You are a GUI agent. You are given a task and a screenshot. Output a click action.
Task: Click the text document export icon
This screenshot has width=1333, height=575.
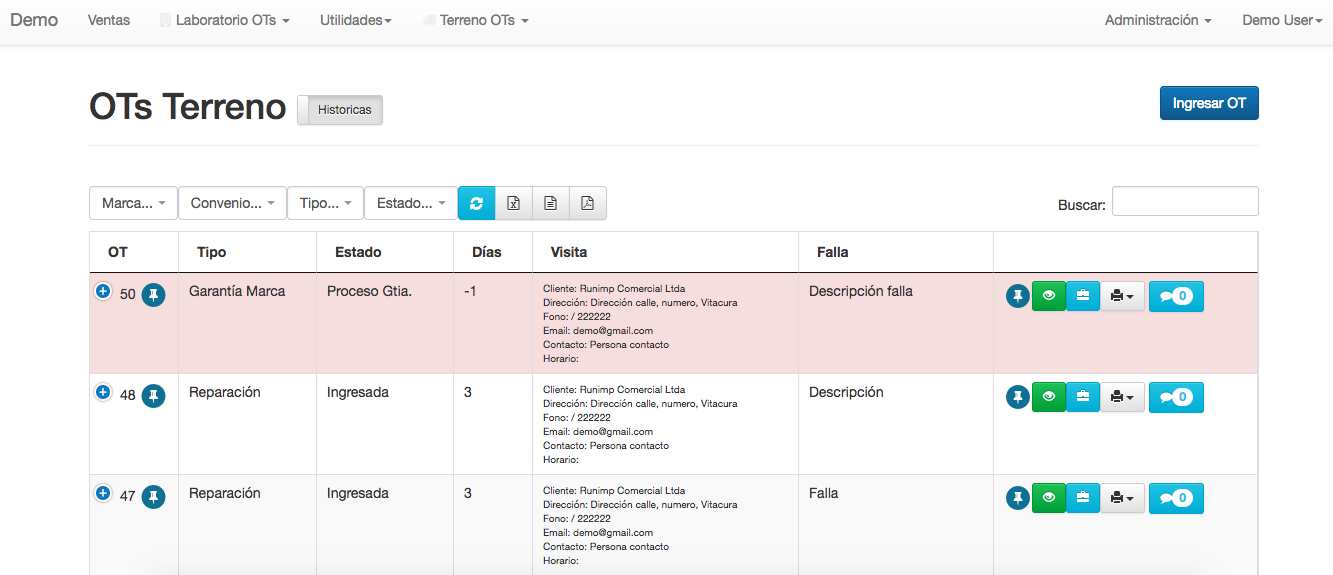[x=550, y=203]
